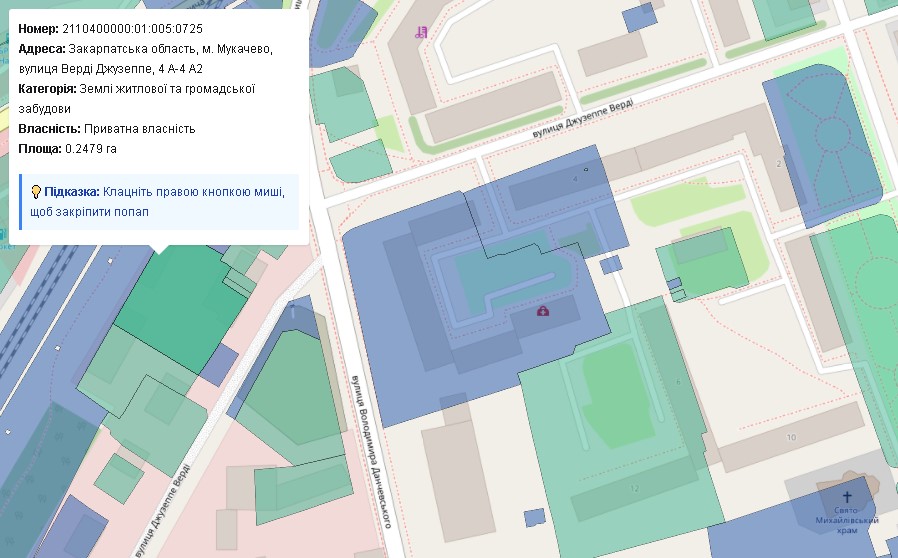Click the church cross icon
This screenshot has height=558, width=898.
tap(848, 496)
